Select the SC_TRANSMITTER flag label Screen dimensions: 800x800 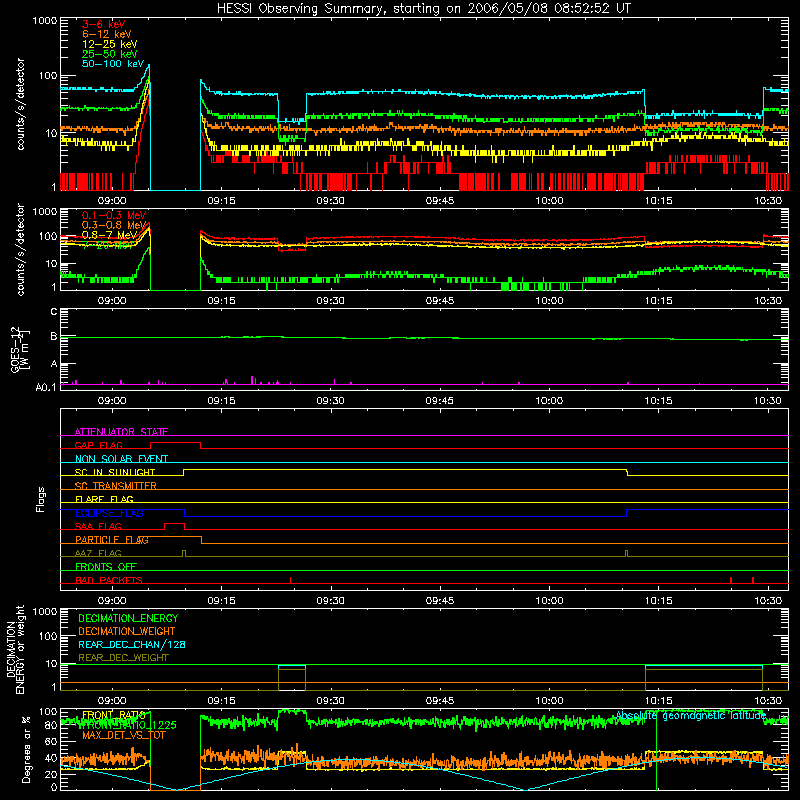pos(115,486)
